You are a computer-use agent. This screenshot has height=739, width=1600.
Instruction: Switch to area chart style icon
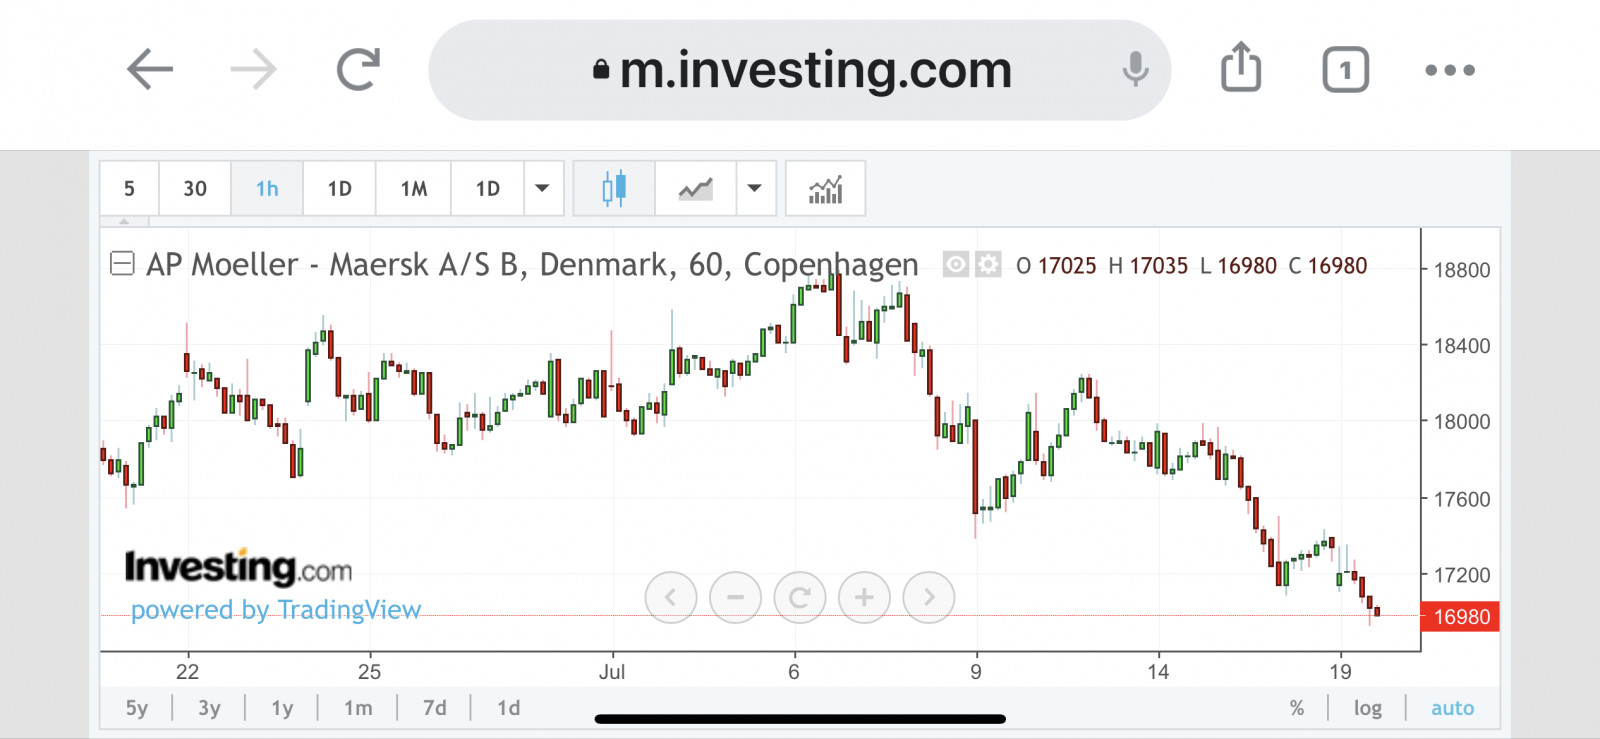pos(695,188)
